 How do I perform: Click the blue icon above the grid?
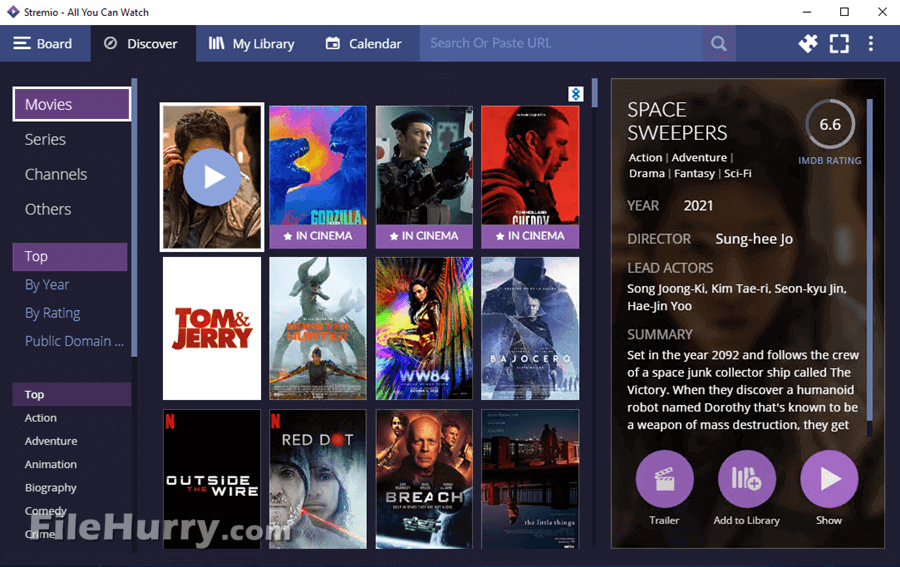pos(576,94)
